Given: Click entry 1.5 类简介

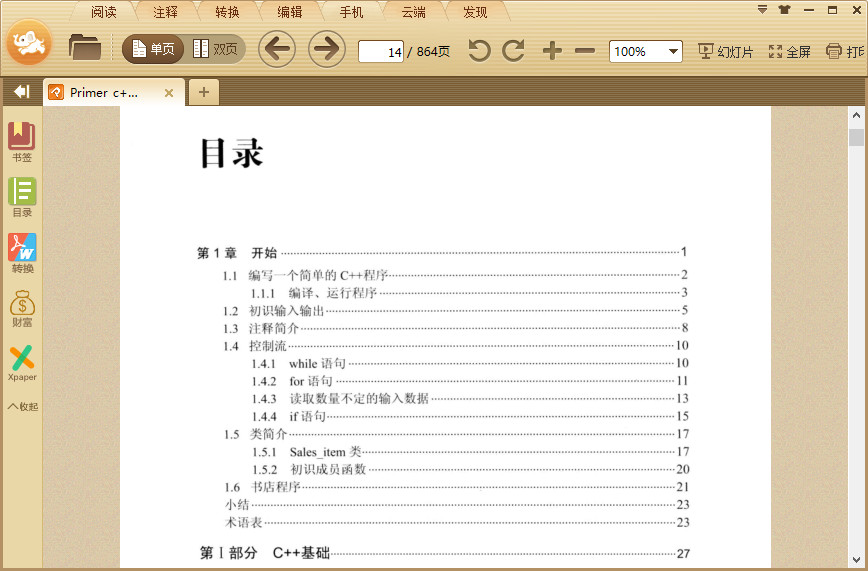Looking at the screenshot, I should pyautogui.click(x=456, y=434).
